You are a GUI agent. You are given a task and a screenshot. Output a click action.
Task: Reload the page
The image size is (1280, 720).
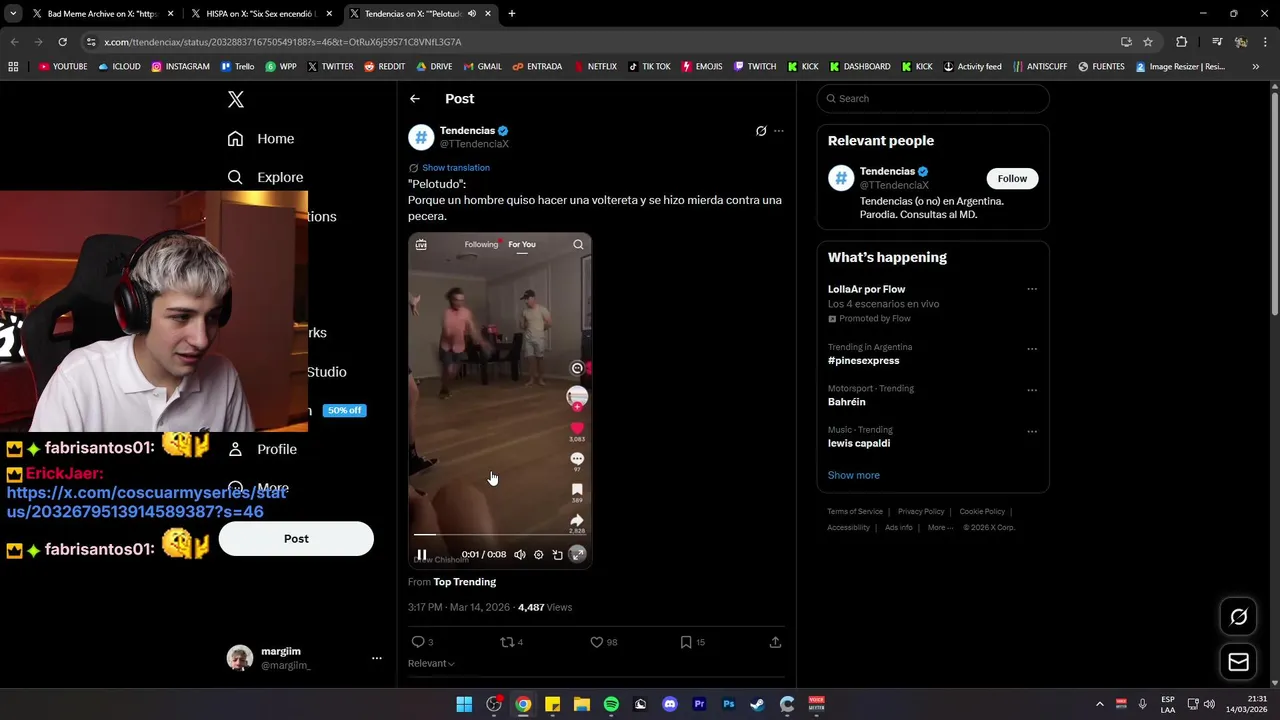pos(62,42)
